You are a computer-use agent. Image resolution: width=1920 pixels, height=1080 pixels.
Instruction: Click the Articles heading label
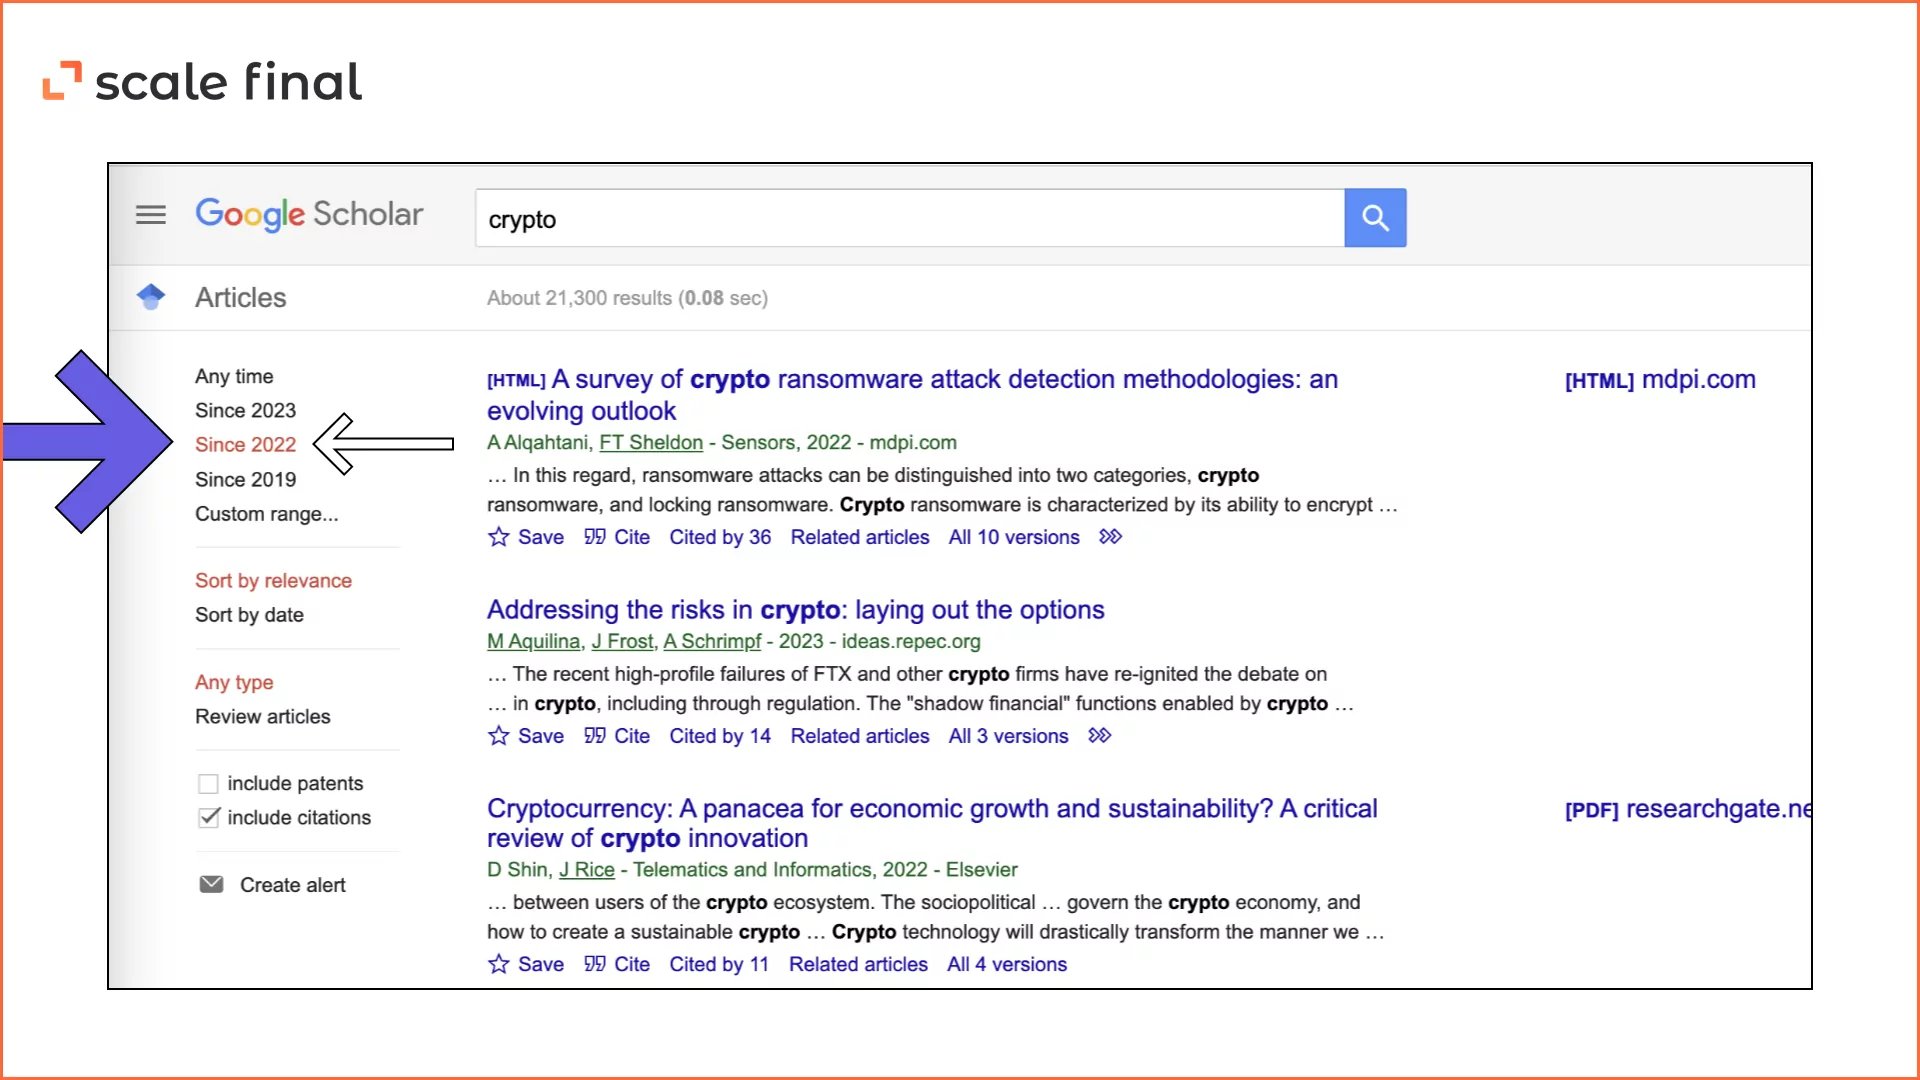click(x=240, y=297)
